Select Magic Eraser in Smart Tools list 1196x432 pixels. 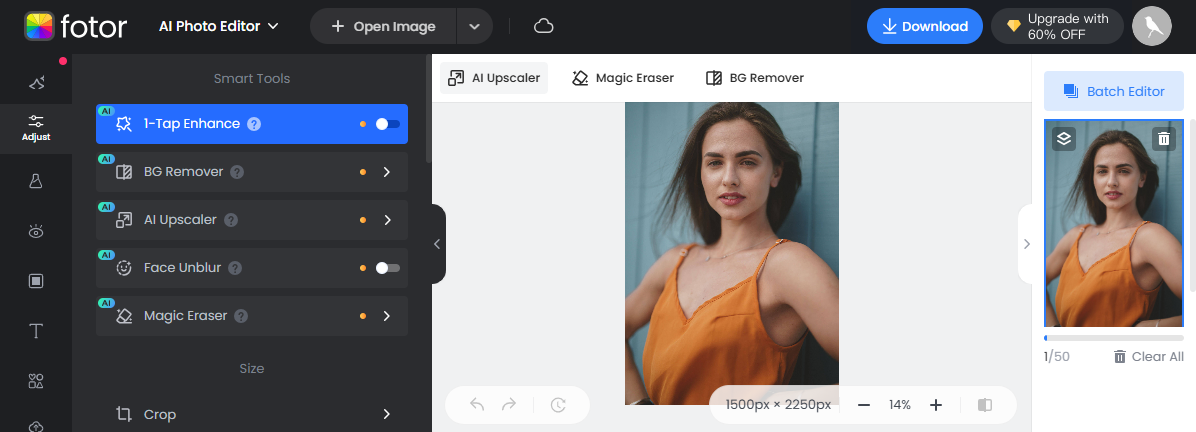[252, 316]
